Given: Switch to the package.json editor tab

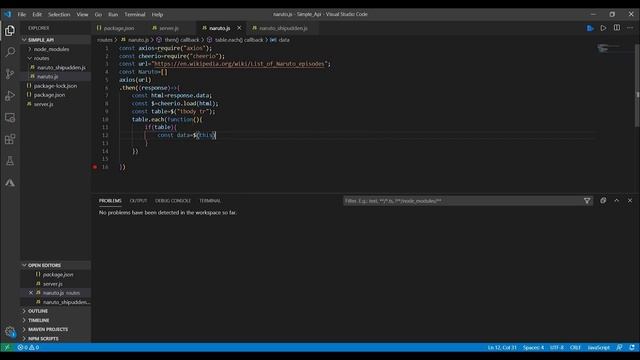Looking at the screenshot, I should click(x=118, y=28).
